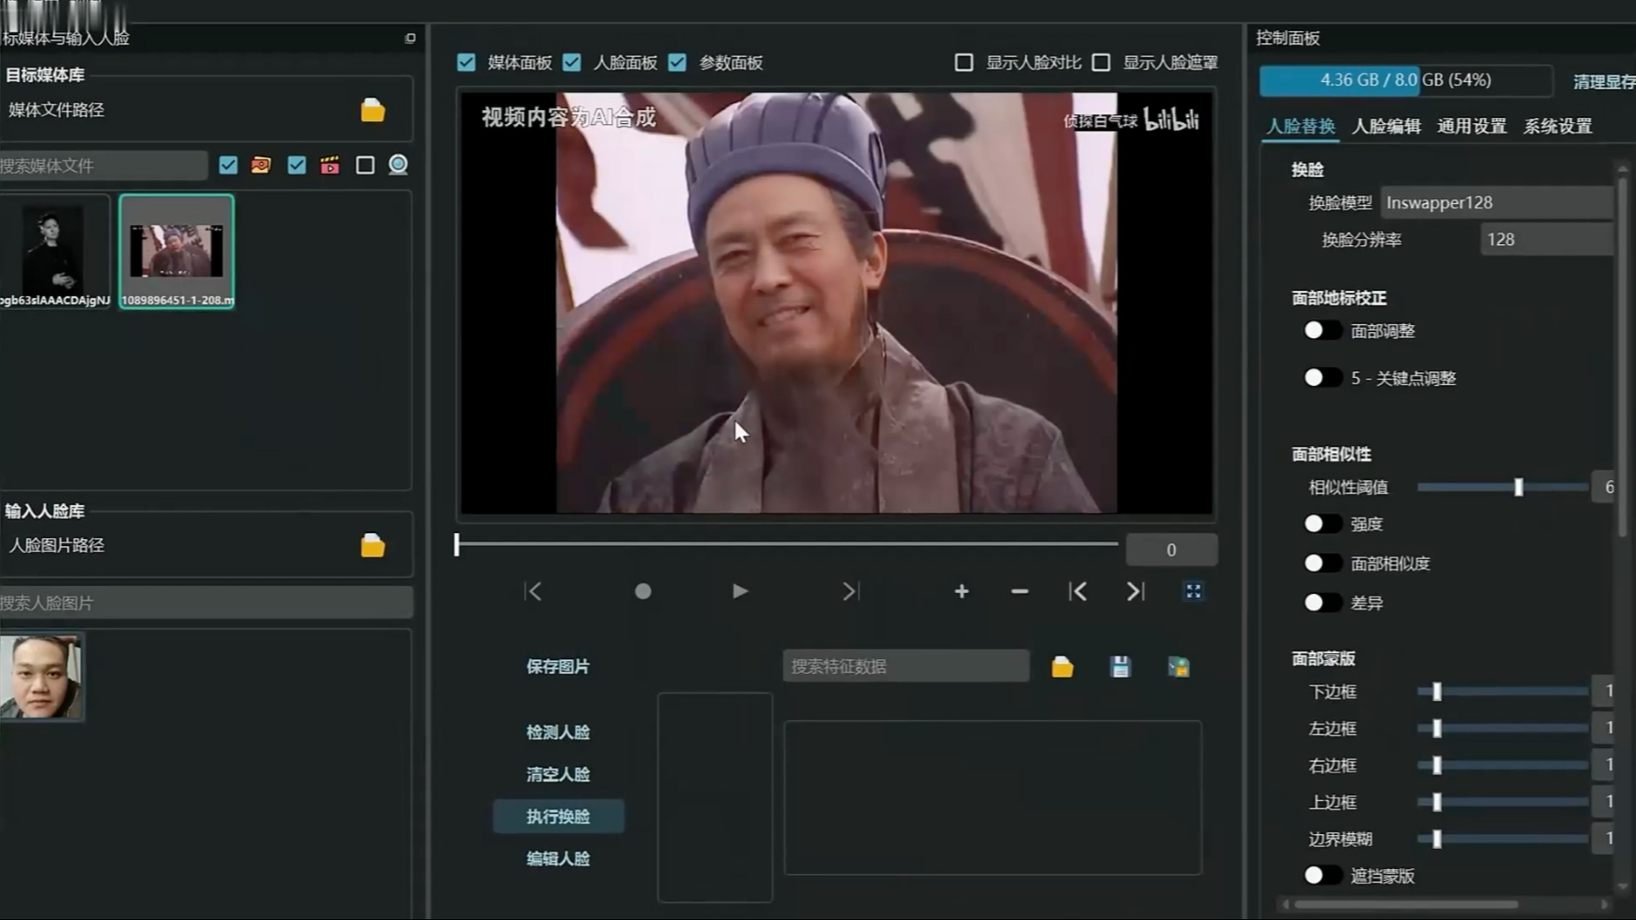The width and height of the screenshot is (1636, 920).
Task: Switch to the 系统设置 tab
Action: point(1557,126)
